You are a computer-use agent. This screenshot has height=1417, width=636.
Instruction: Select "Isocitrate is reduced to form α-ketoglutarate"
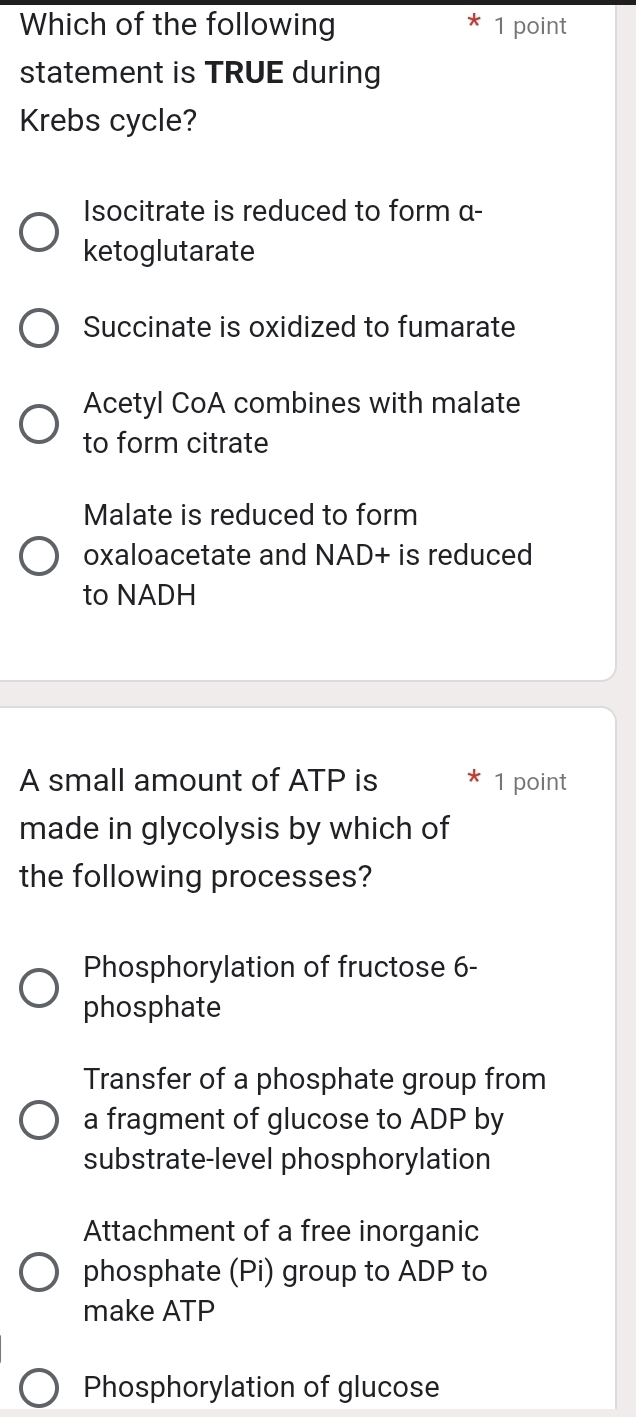point(38,231)
